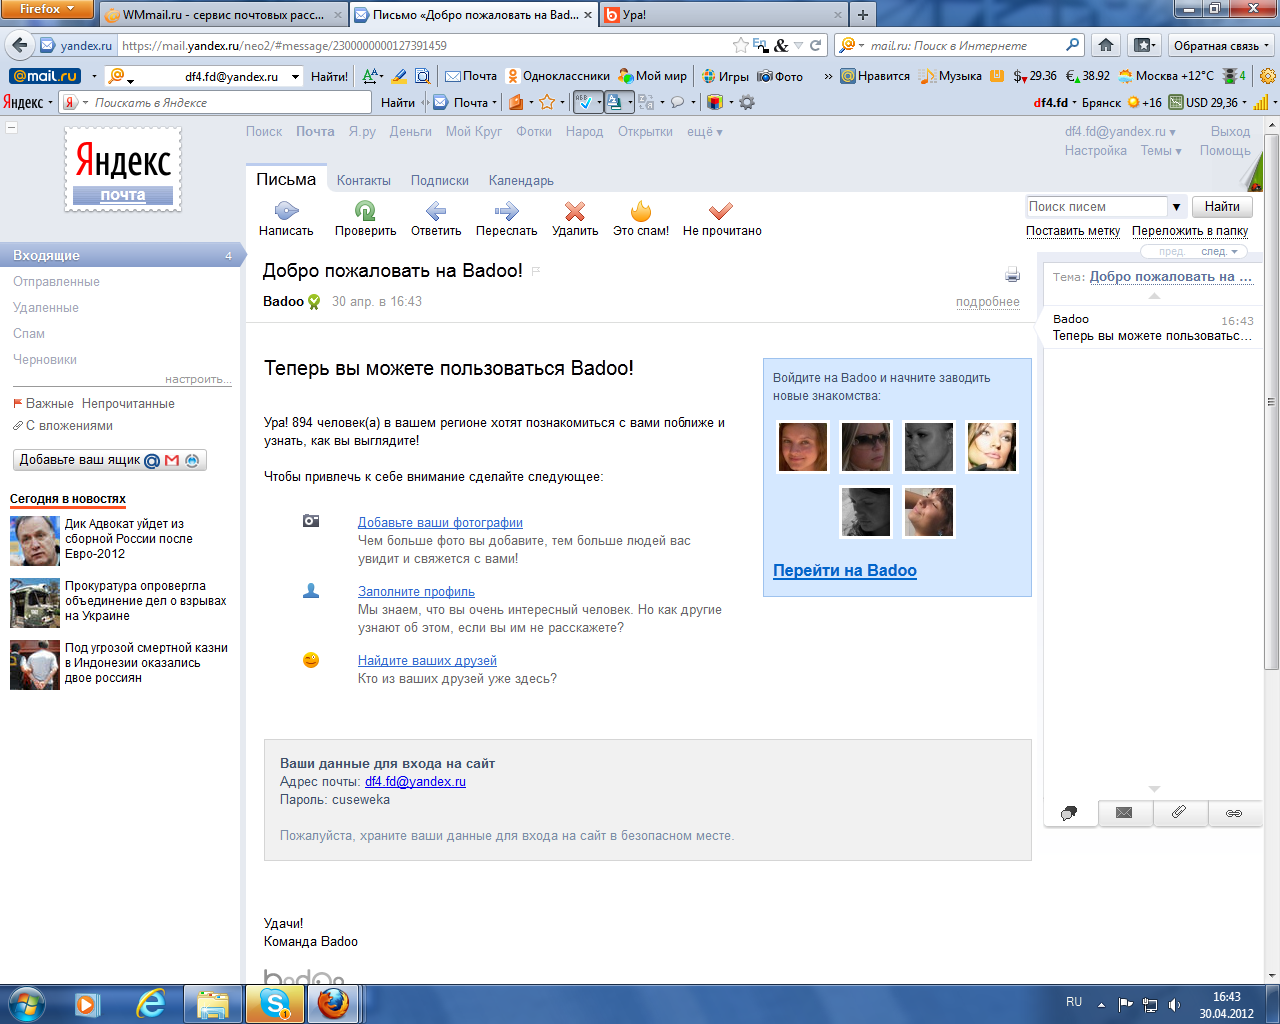Open the Firefox bookmarks dropdown button

click(x=1143, y=45)
